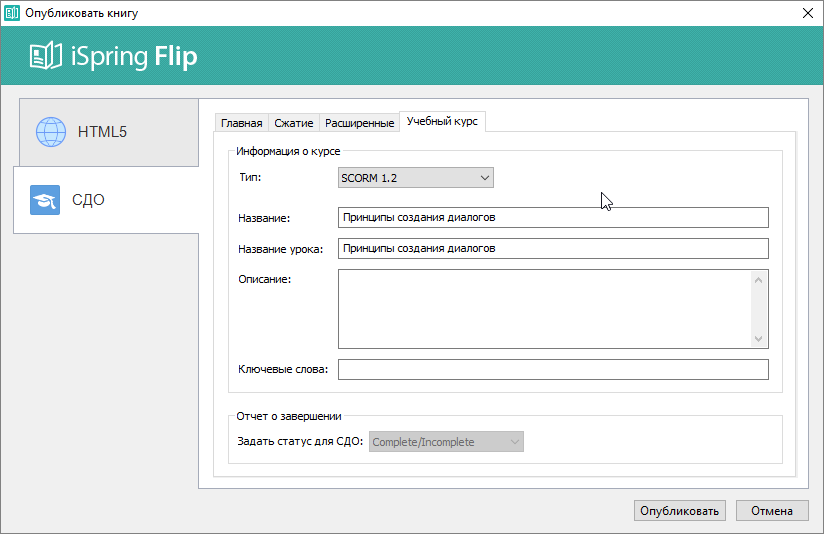Select the HTML5 globe icon

[51, 132]
